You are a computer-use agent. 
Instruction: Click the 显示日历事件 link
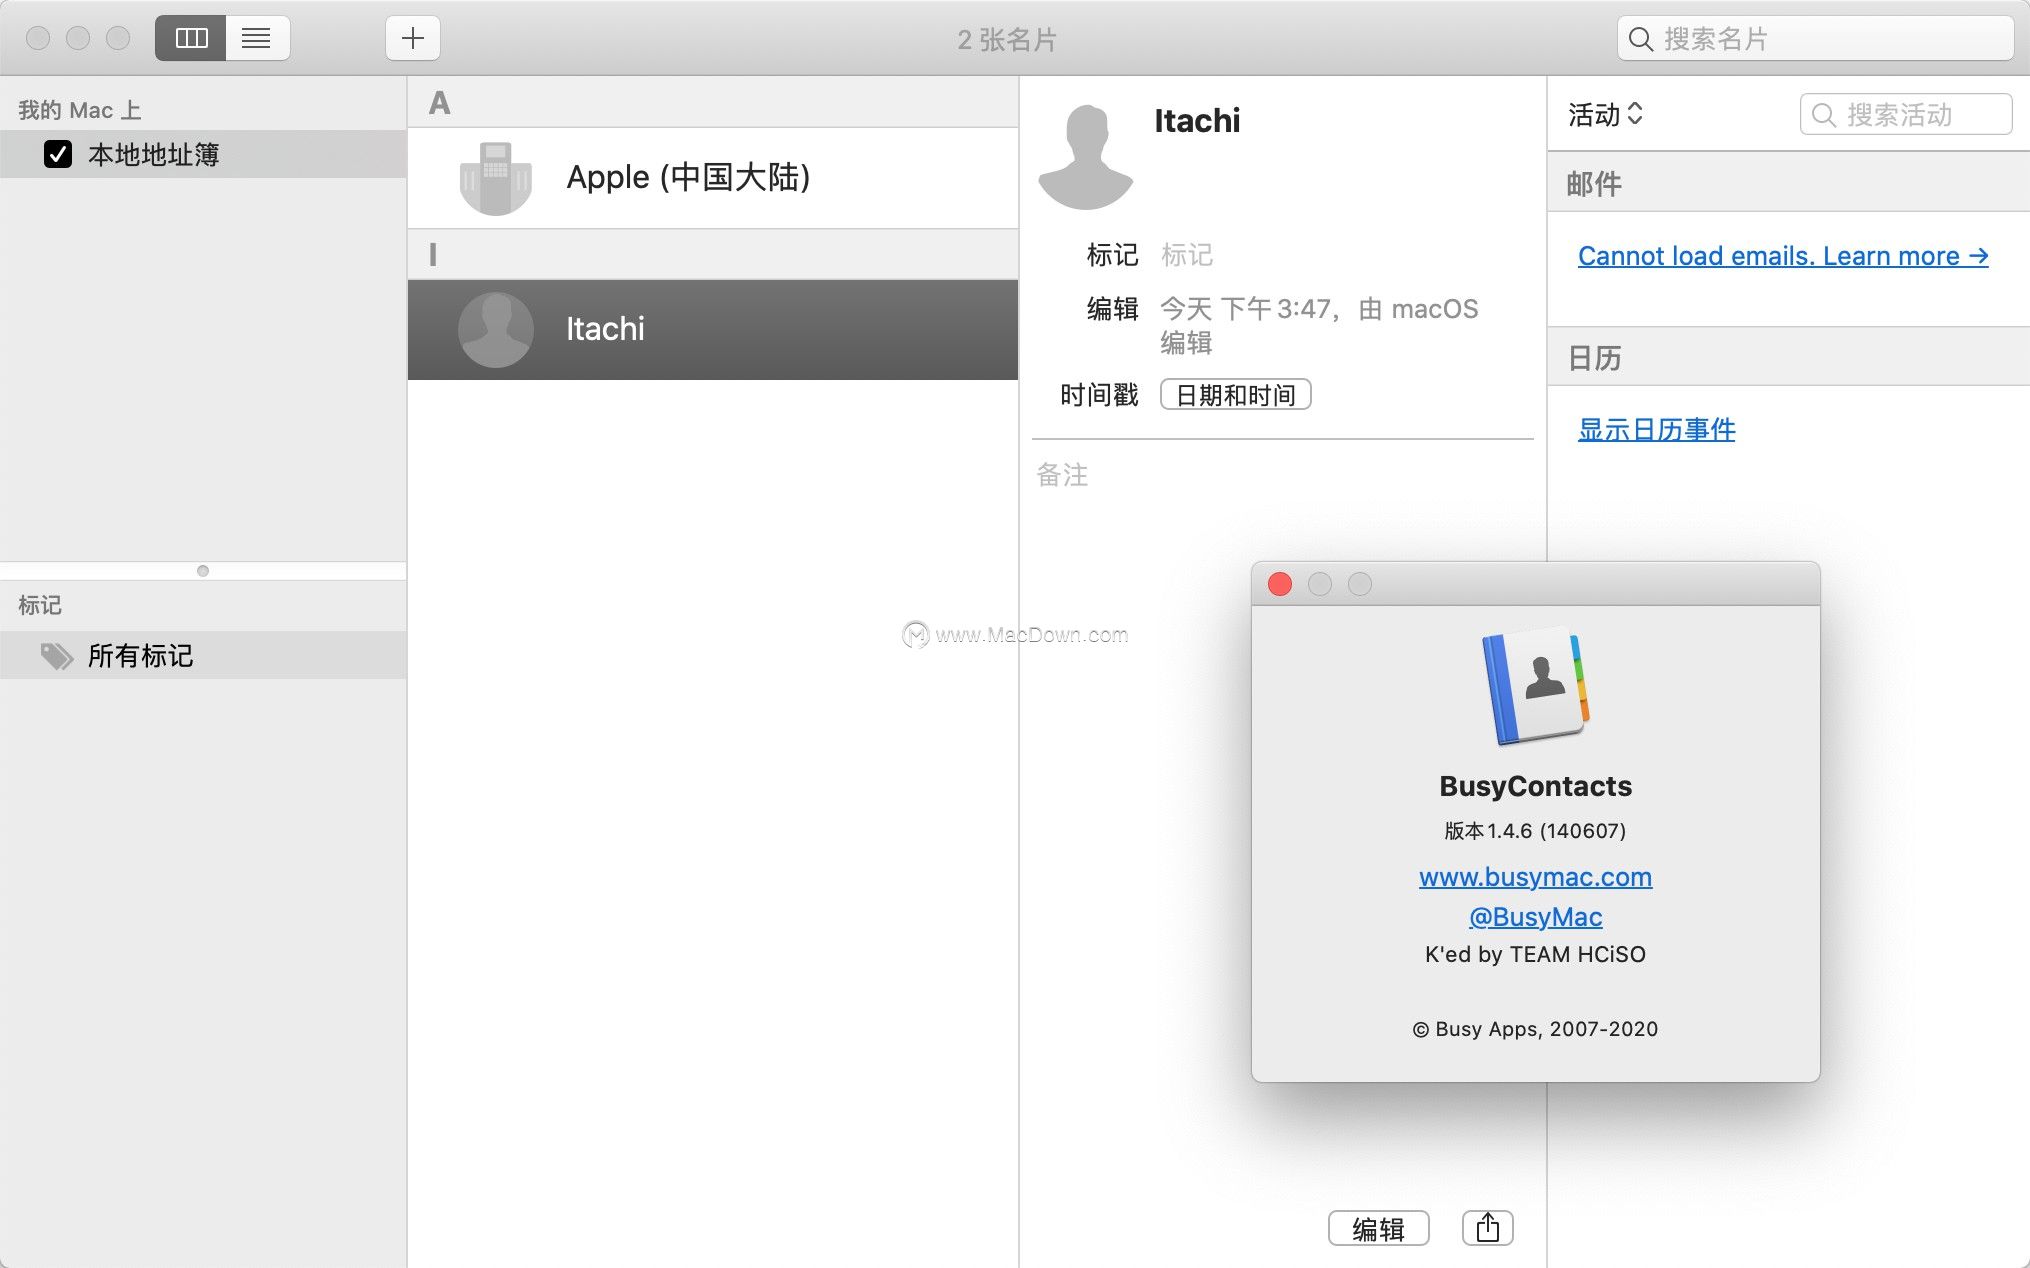(1656, 430)
